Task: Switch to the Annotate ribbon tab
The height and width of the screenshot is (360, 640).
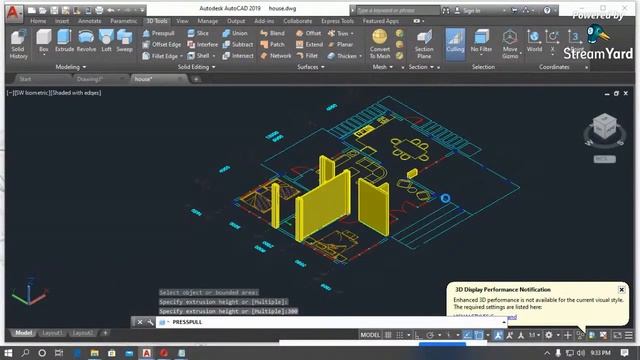Action: [89, 21]
